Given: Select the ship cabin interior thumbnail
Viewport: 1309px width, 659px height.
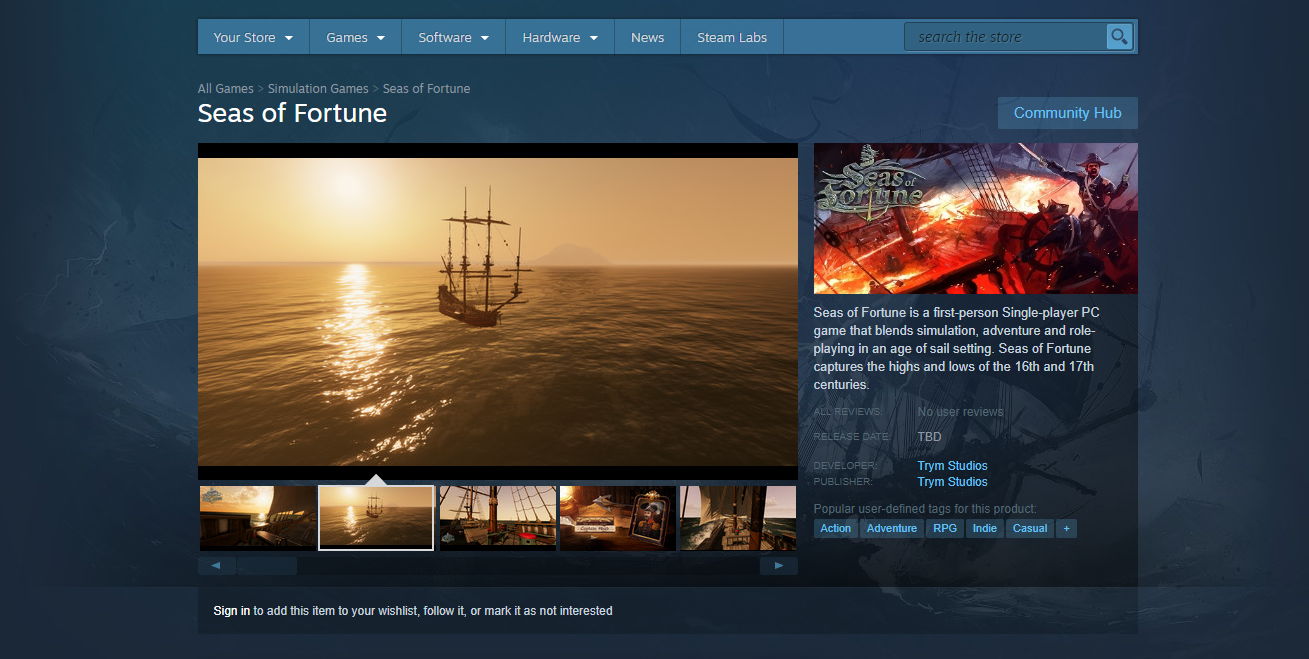Looking at the screenshot, I should tap(258, 518).
